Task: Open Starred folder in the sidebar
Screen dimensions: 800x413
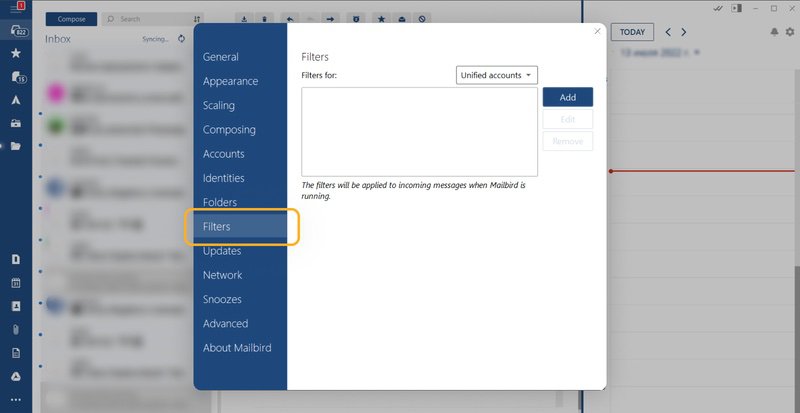Action: pyautogui.click(x=16, y=53)
